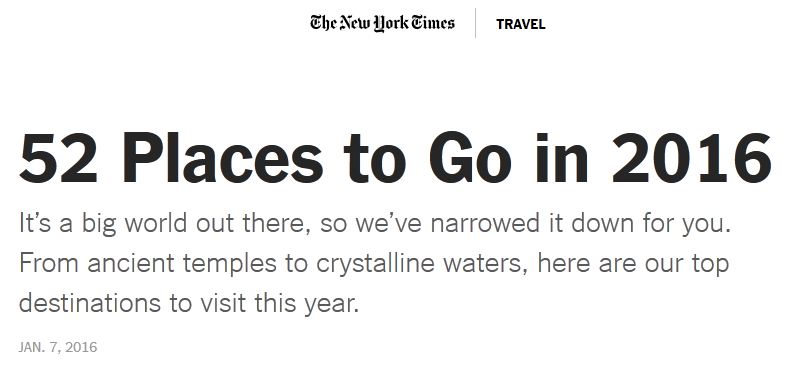Click the word 'Places' in the headline
Image resolution: width=796 pixels, height=381 pixels.
222,158
